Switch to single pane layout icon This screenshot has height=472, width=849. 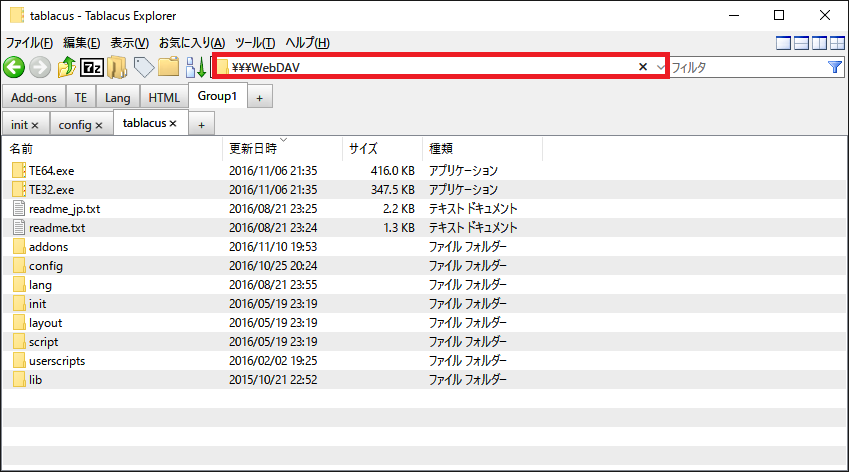(x=783, y=43)
